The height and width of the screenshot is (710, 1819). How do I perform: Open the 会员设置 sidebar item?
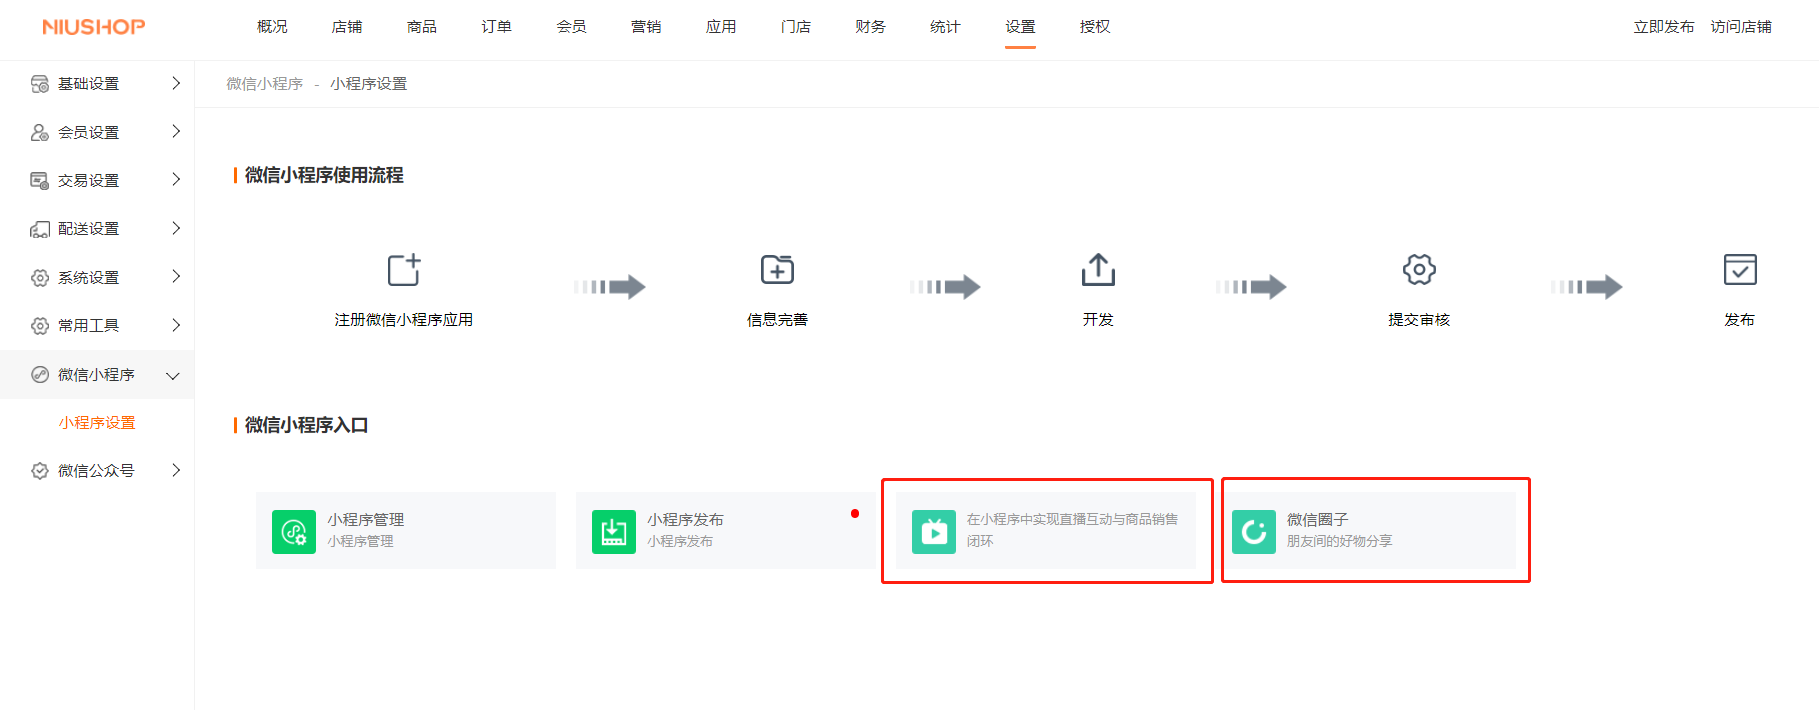(x=97, y=132)
